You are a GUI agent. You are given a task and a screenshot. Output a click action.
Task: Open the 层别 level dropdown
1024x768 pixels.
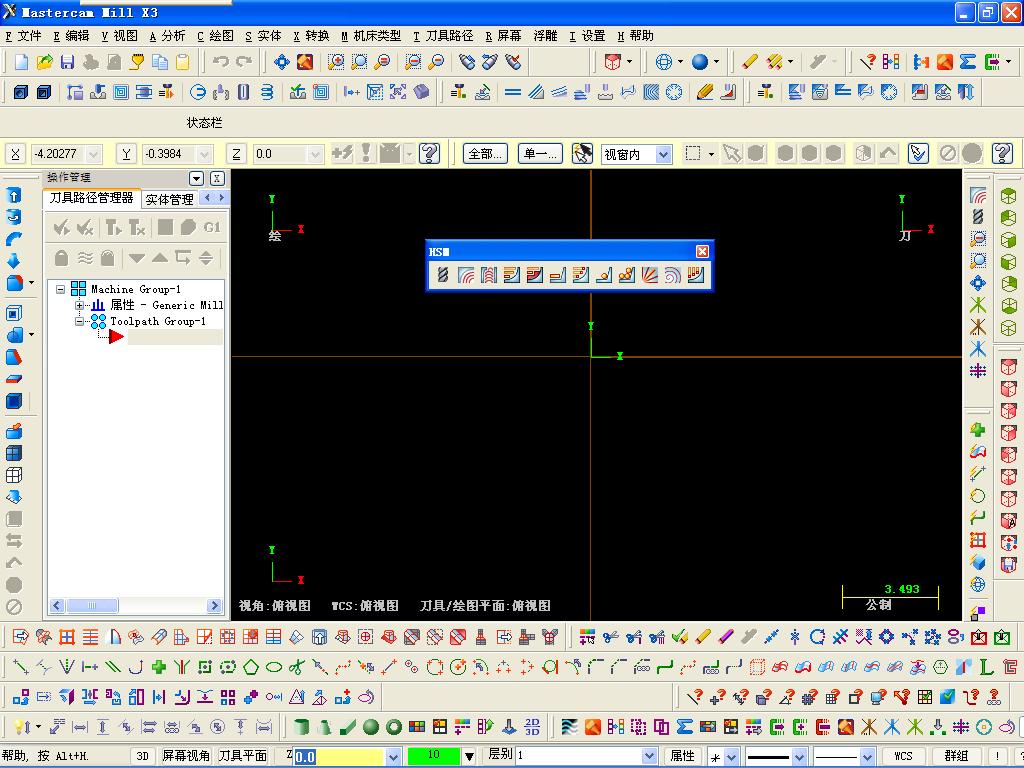pyautogui.click(x=649, y=756)
